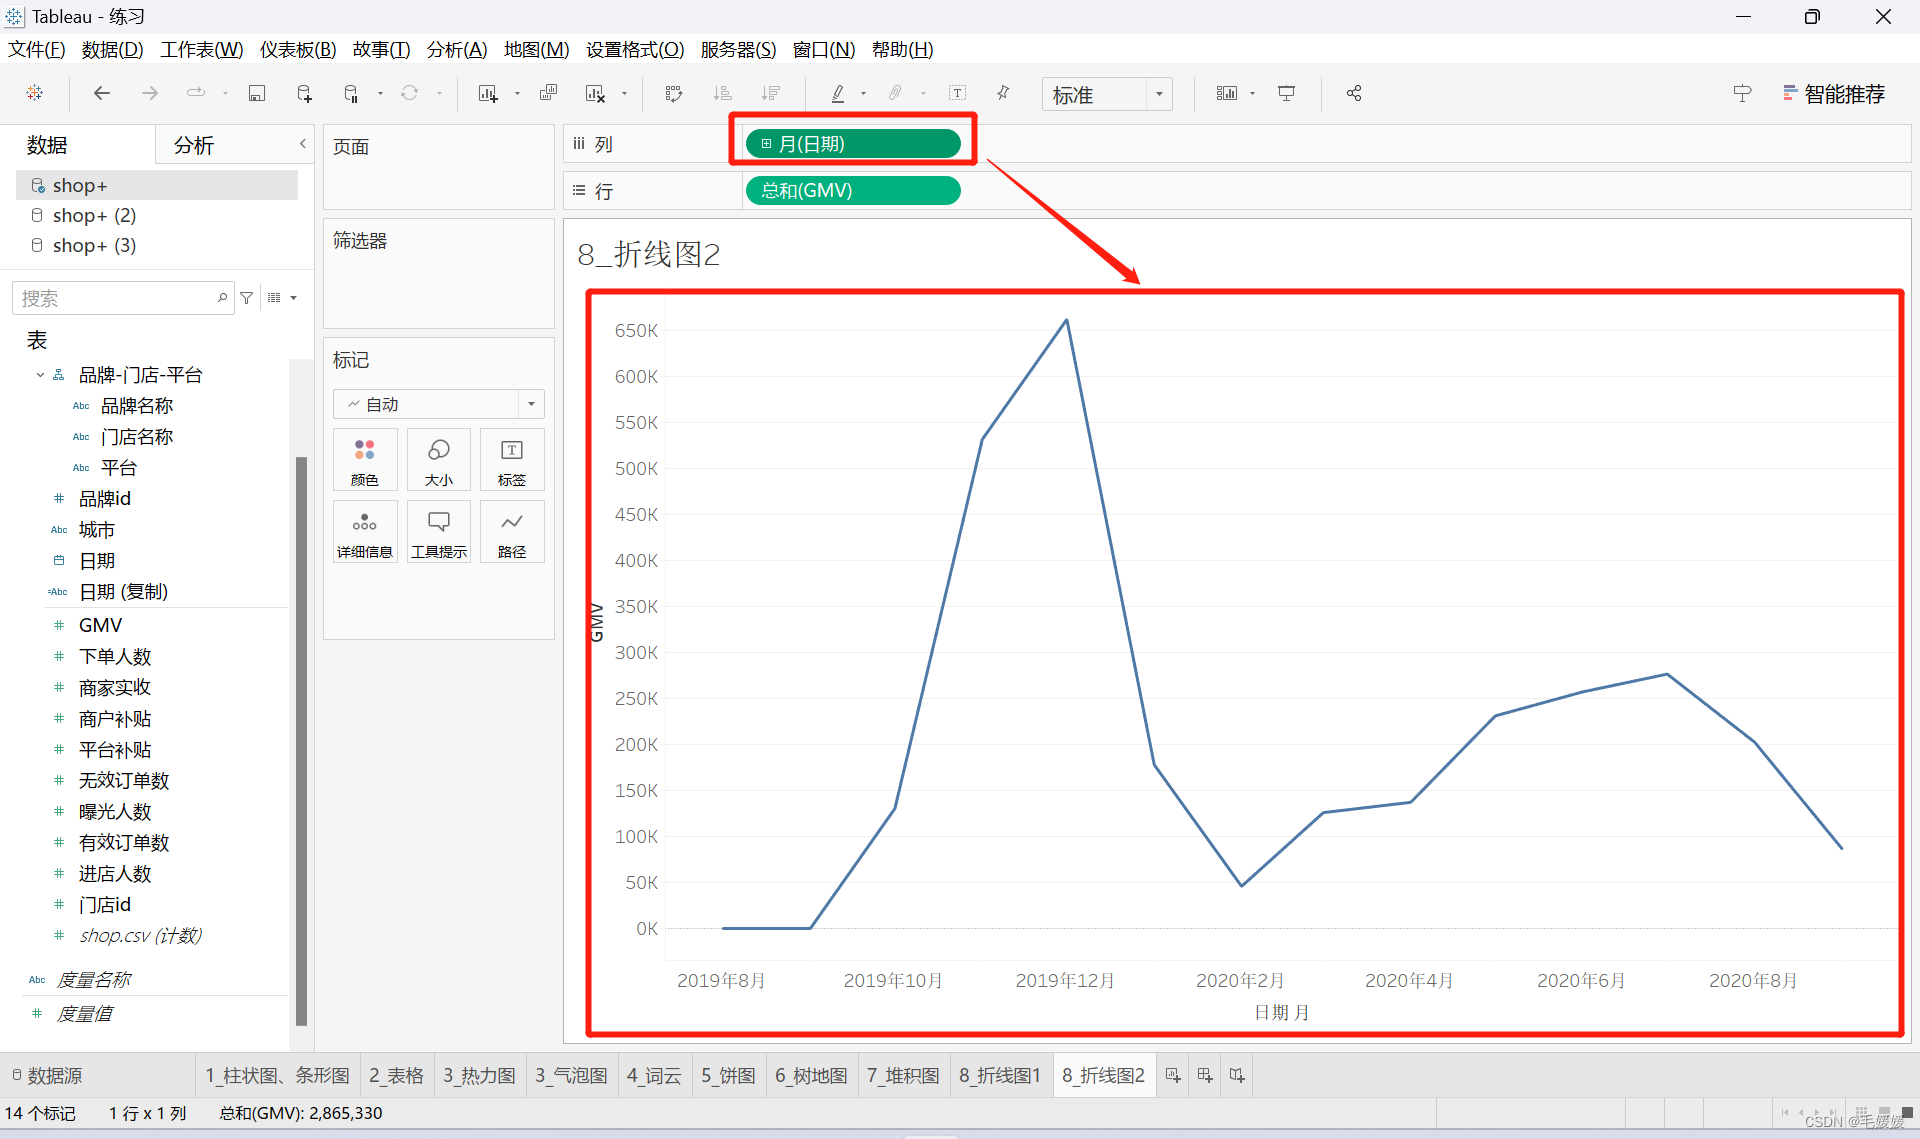Screen dimensions: 1920x1139
Task: Click the Sort Ascending icon
Action: pos(722,93)
